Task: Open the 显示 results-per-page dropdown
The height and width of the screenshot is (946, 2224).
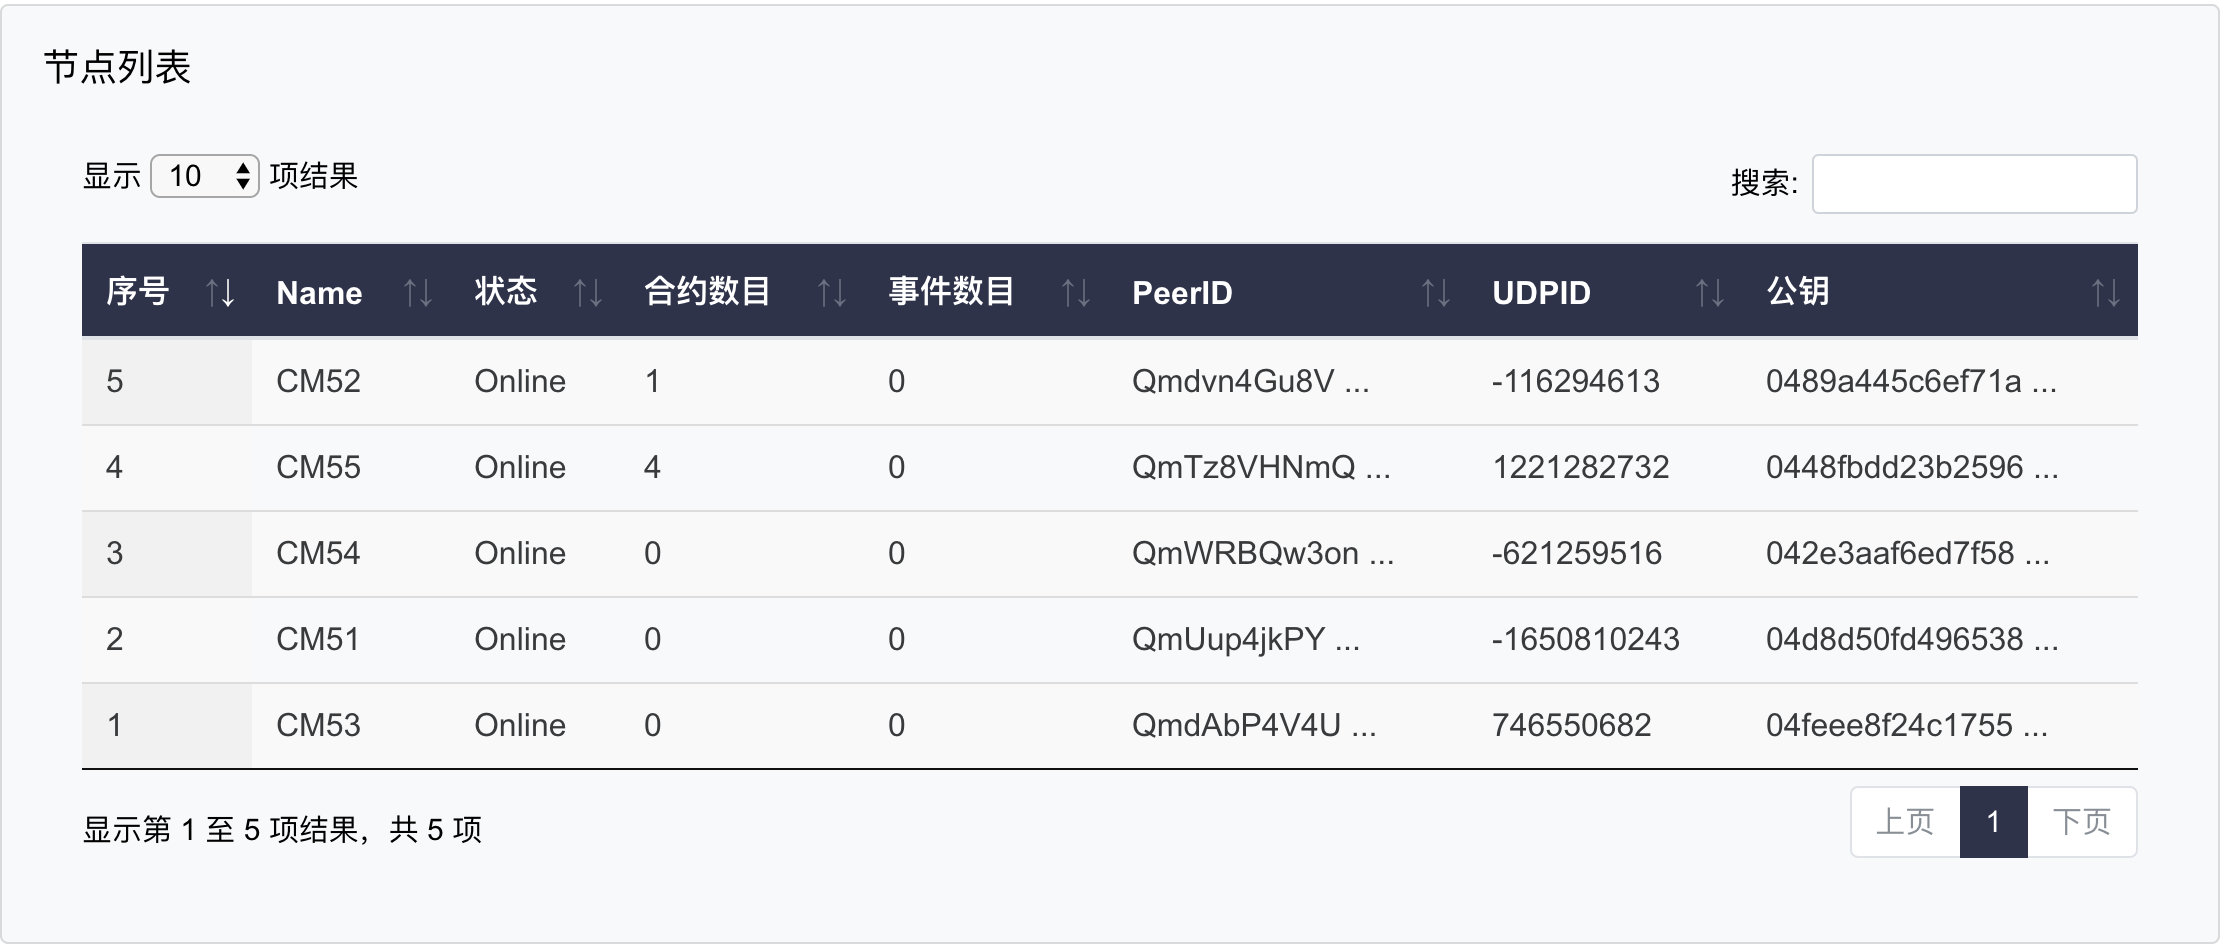Action: (x=205, y=177)
